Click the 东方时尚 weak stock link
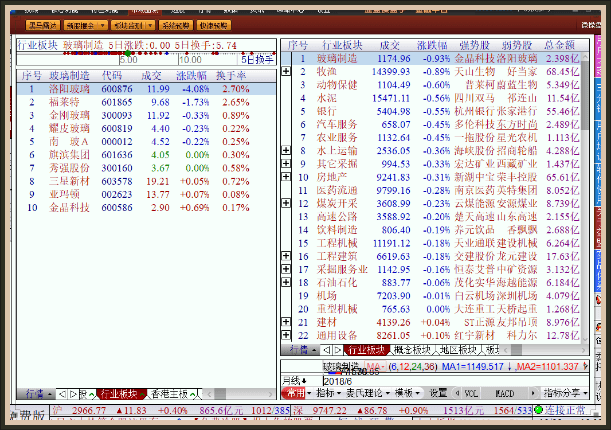 click(x=517, y=124)
